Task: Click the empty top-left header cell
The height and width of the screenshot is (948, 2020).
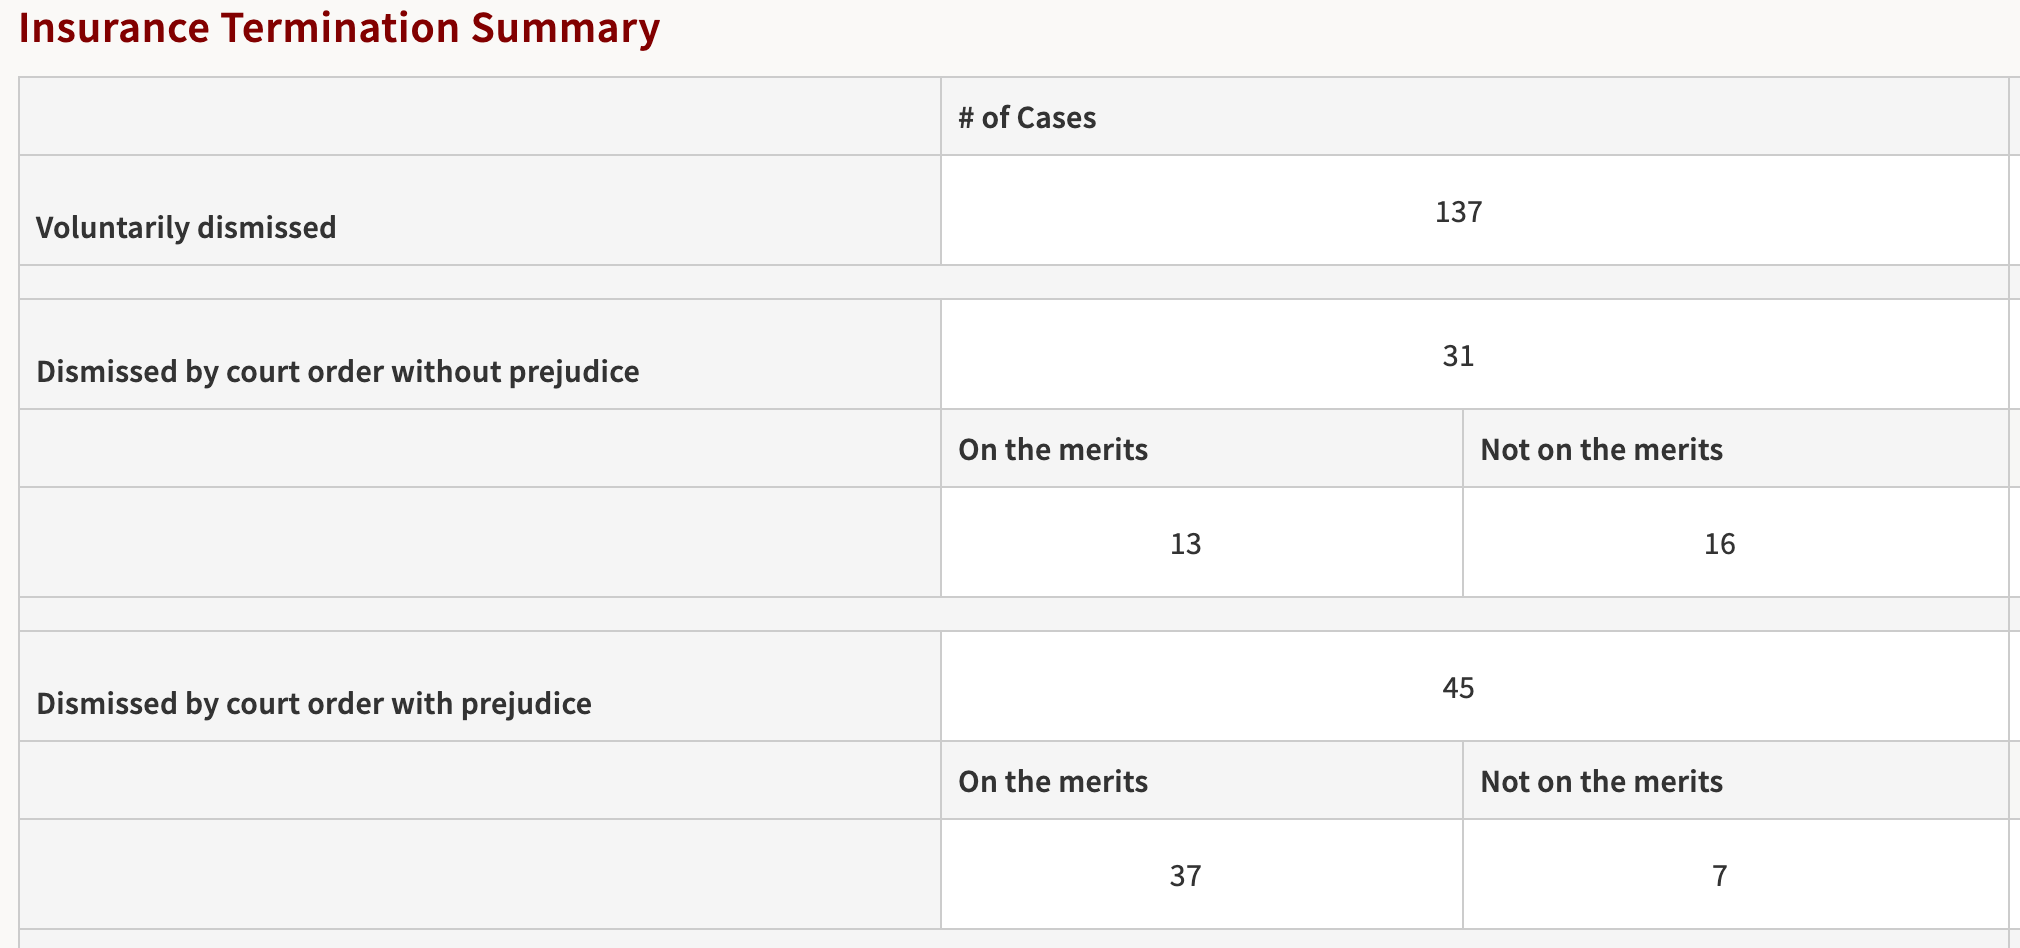Action: [x=480, y=116]
